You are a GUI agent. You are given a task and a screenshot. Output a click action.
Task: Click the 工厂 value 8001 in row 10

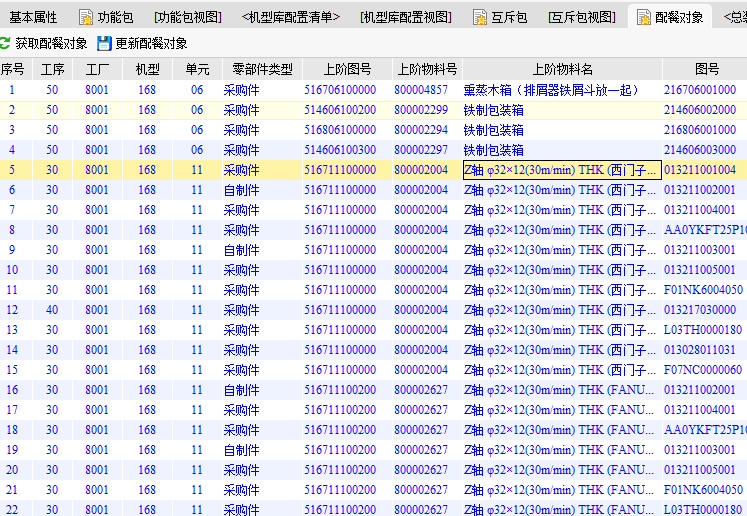pyautogui.click(x=97, y=270)
